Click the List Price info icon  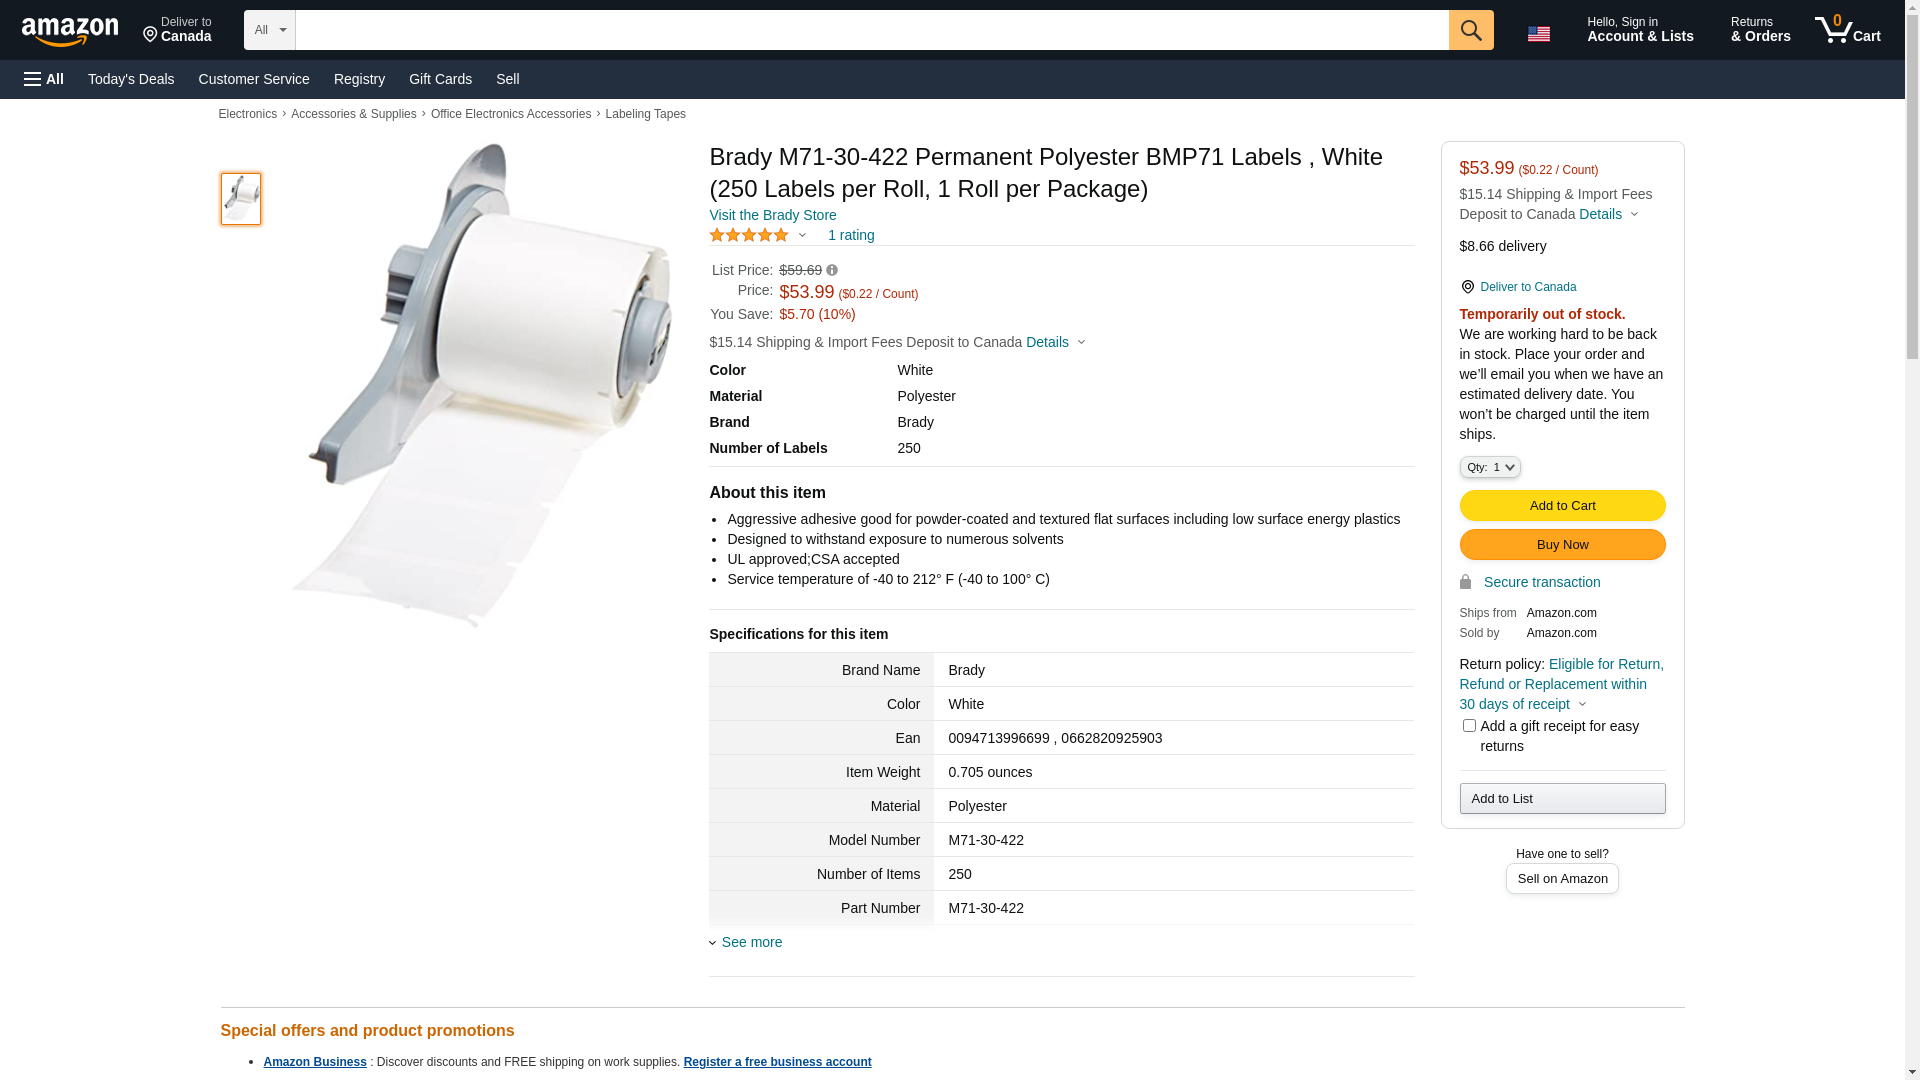[832, 270]
